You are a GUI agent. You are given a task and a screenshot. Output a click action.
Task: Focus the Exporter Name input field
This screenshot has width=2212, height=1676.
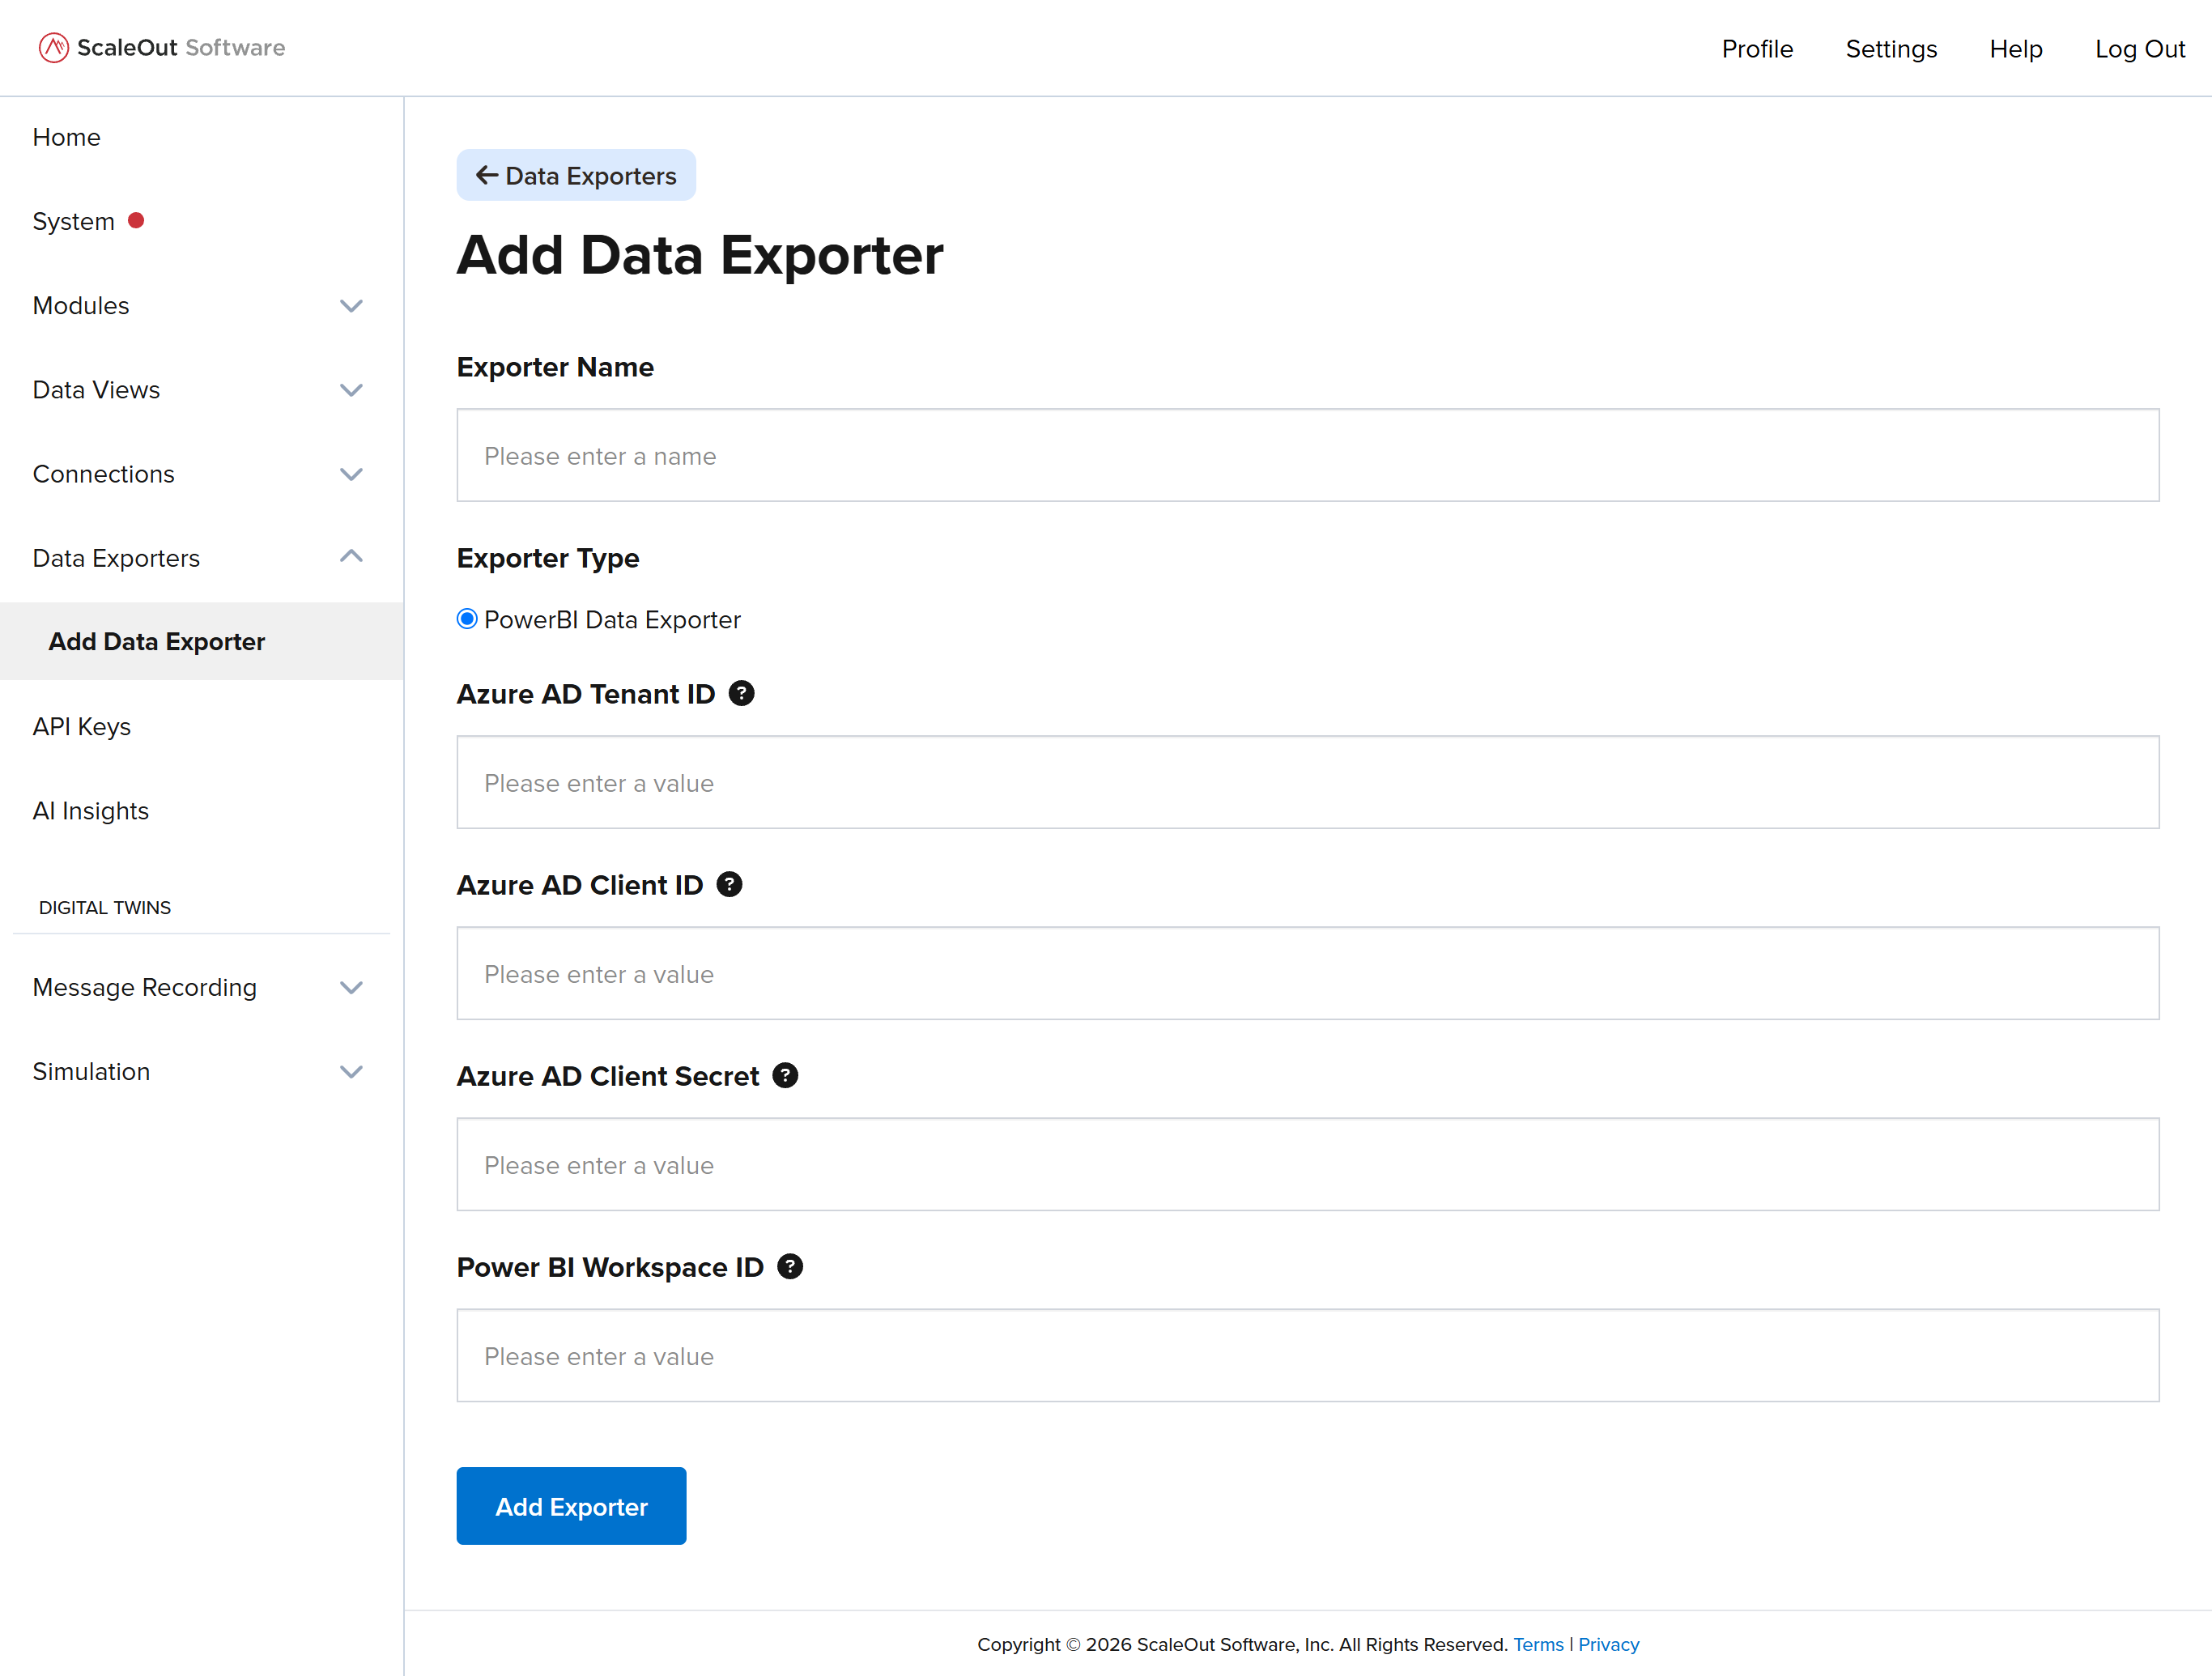click(1308, 455)
